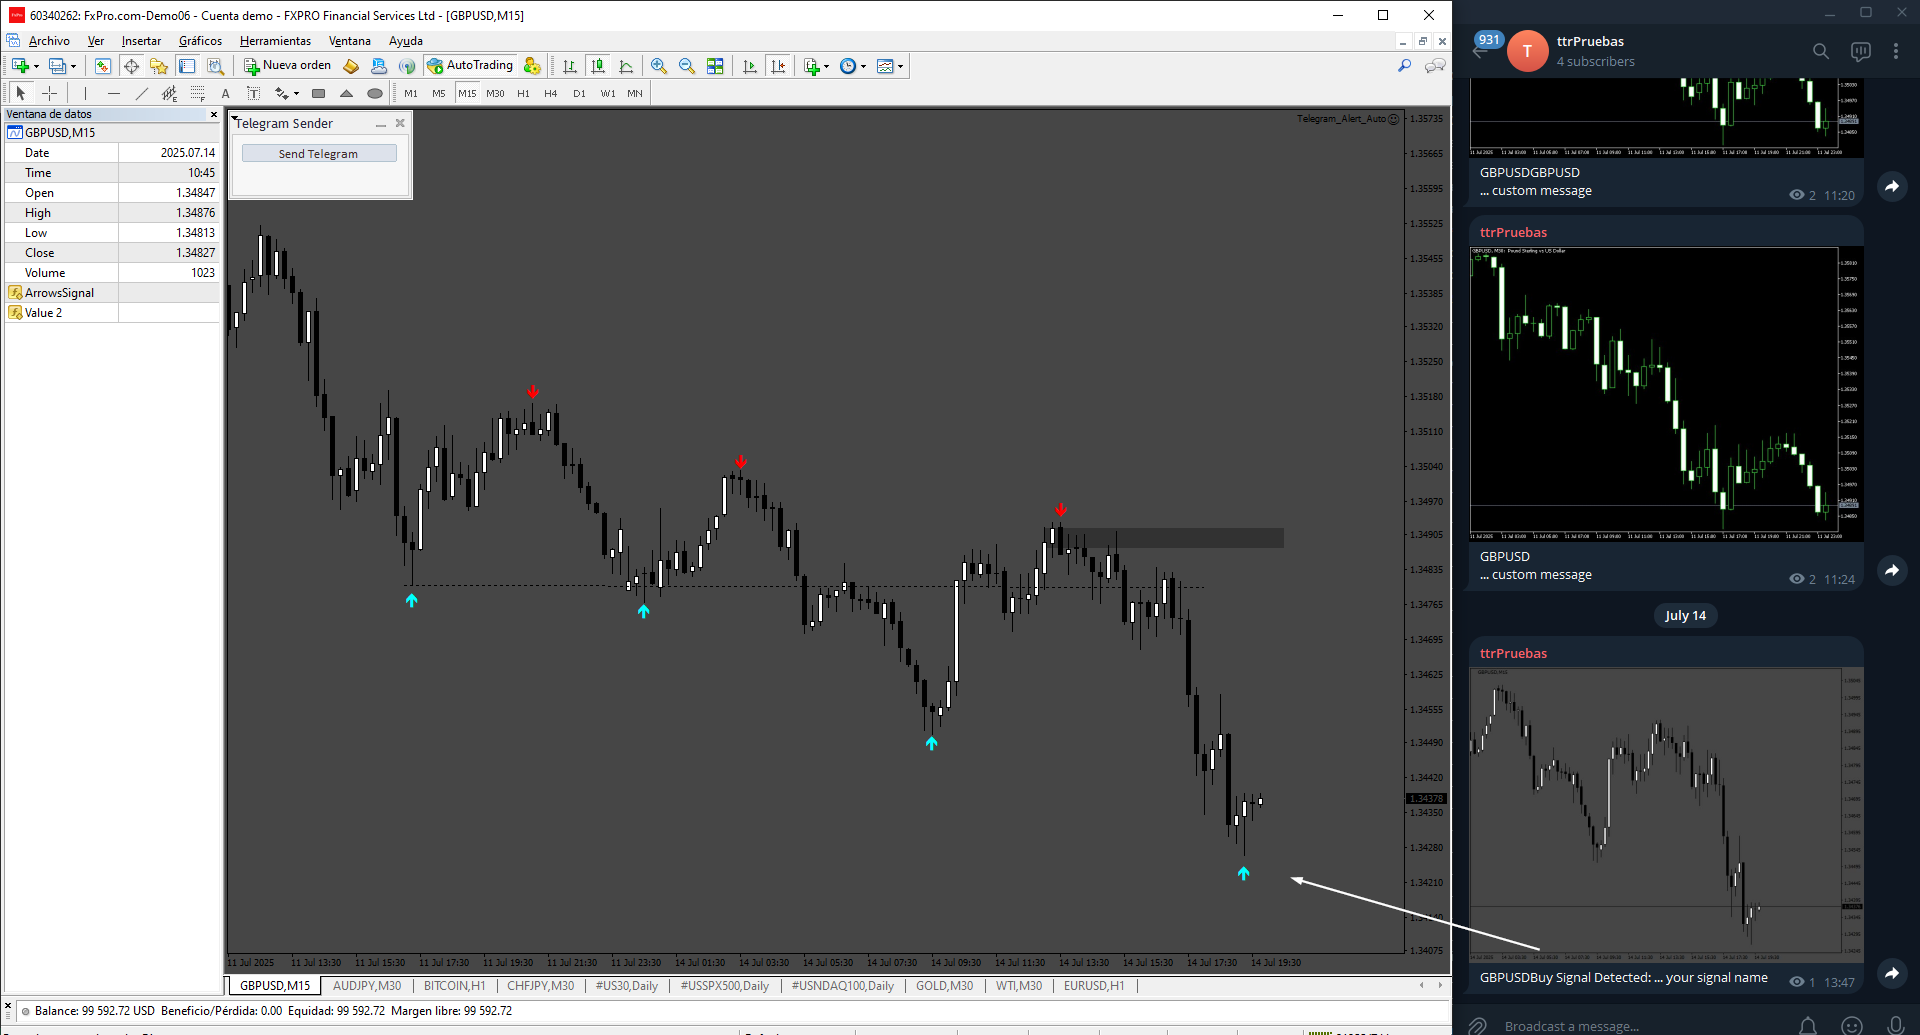Zoom out of the chart
Image resolution: width=1920 pixels, height=1035 pixels.
[x=687, y=66]
